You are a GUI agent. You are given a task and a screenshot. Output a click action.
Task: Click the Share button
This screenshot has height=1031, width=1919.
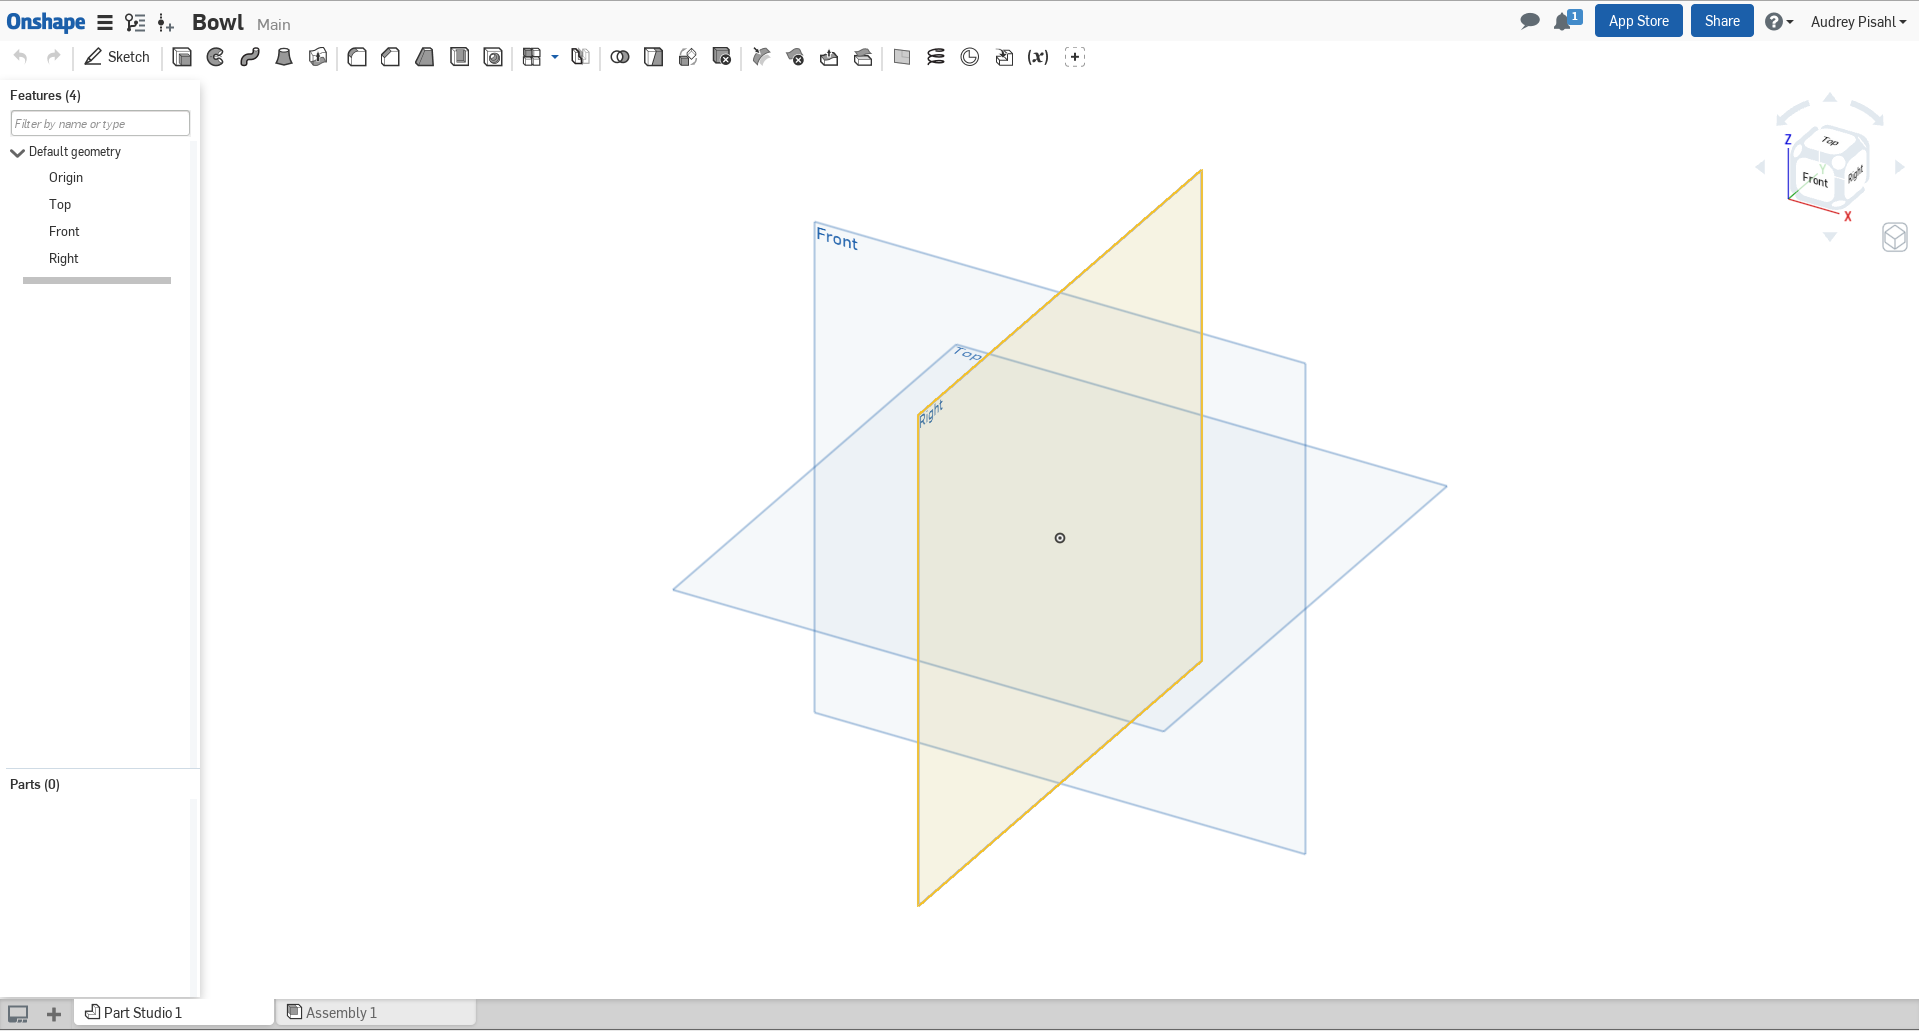click(1722, 21)
